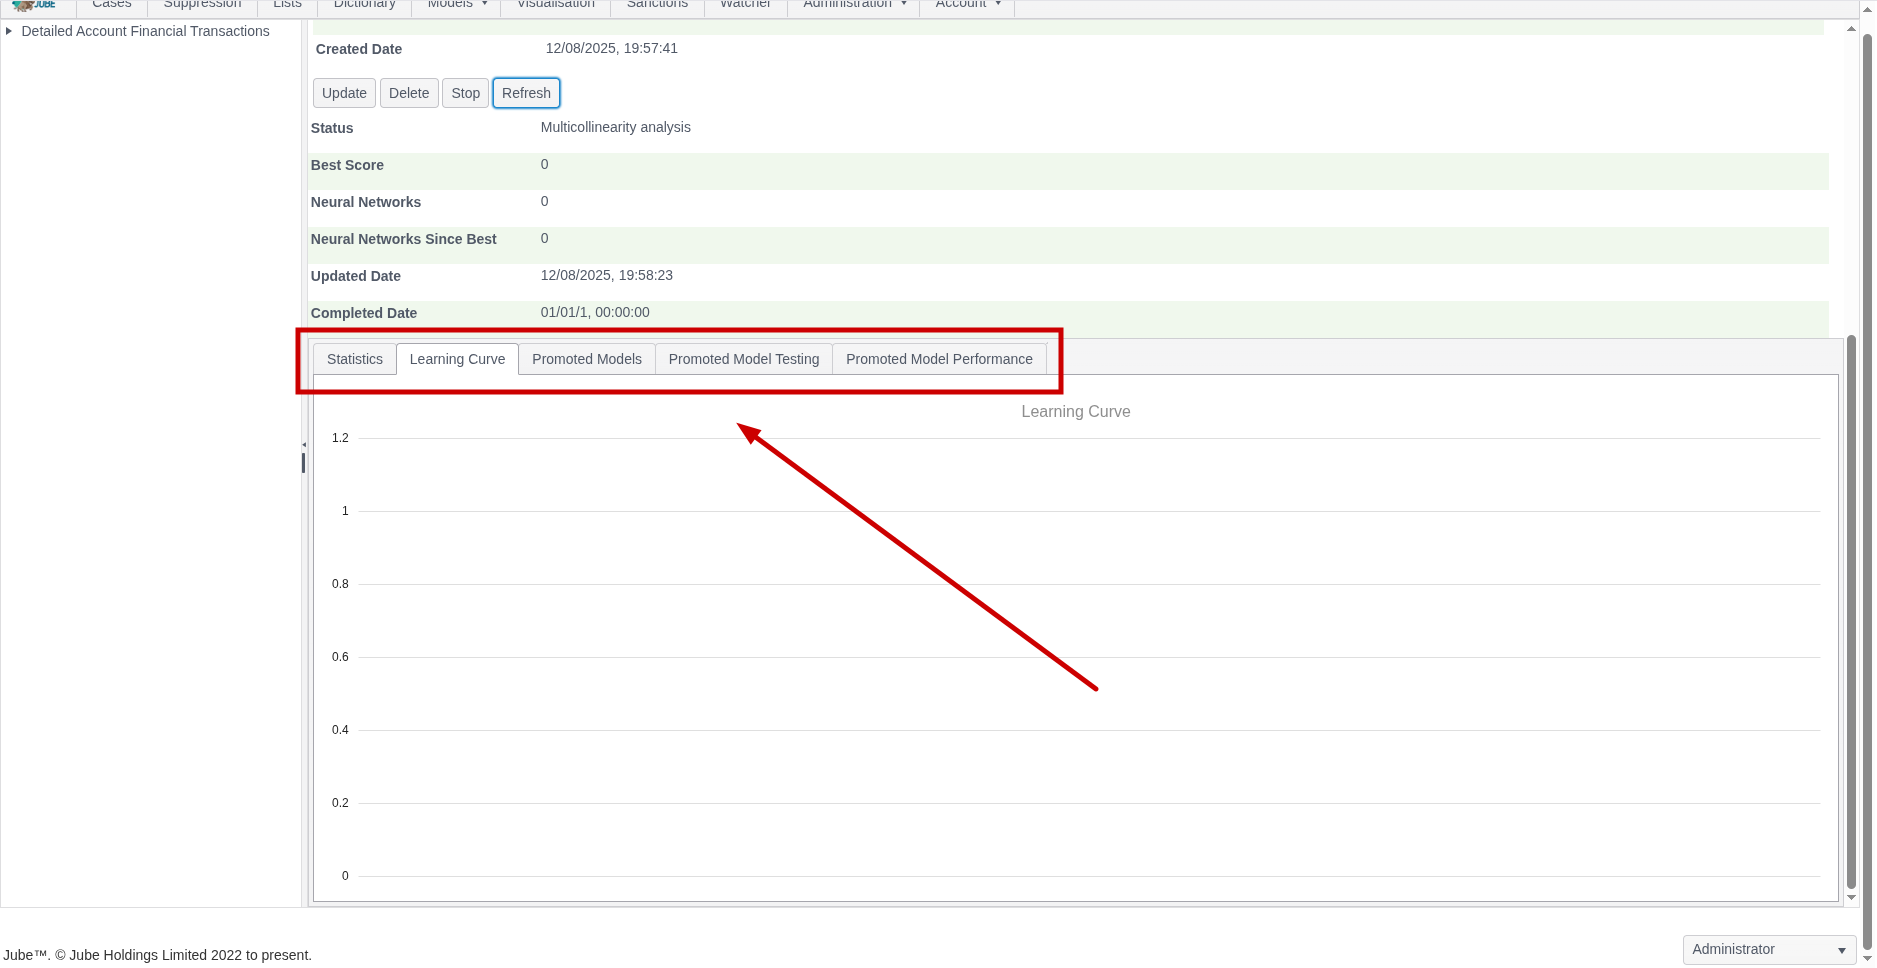Screen dimensions: 1877x968
Task: Open the Administrator role dropdown
Action: pos(1769,949)
